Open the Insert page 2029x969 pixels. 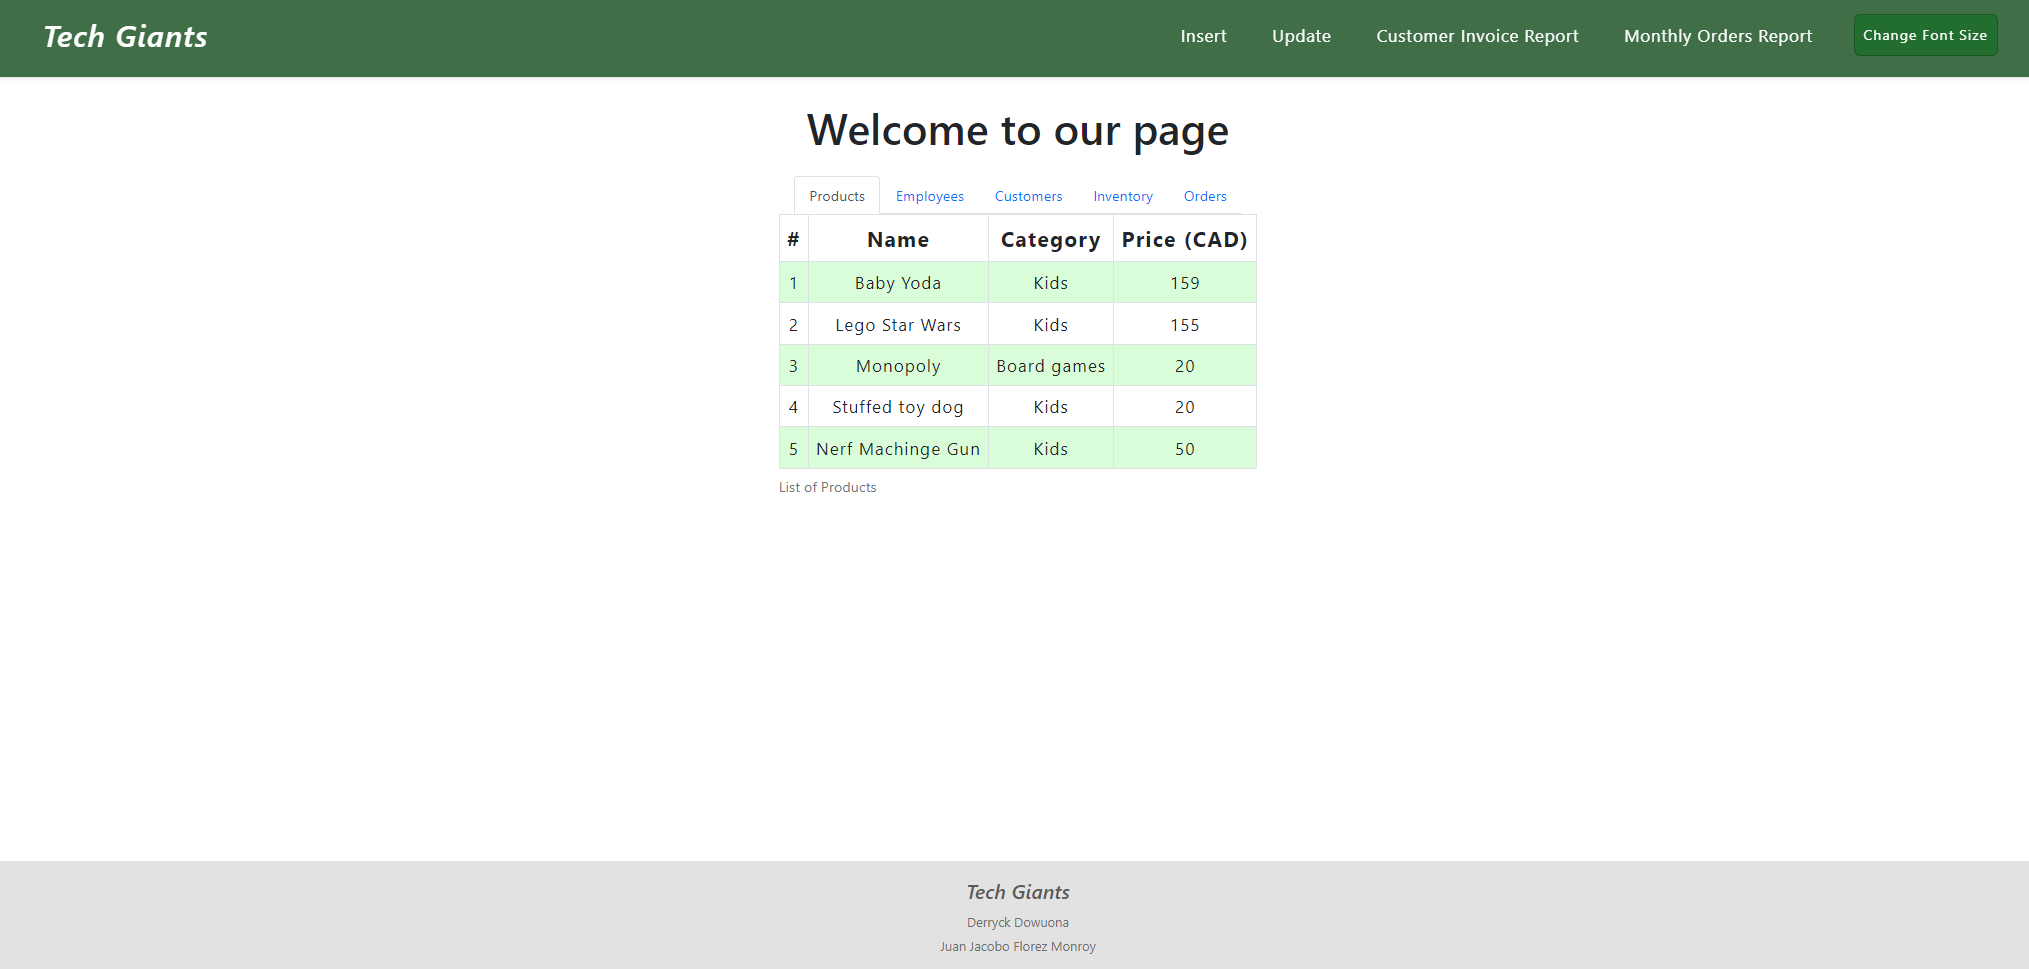click(1203, 36)
